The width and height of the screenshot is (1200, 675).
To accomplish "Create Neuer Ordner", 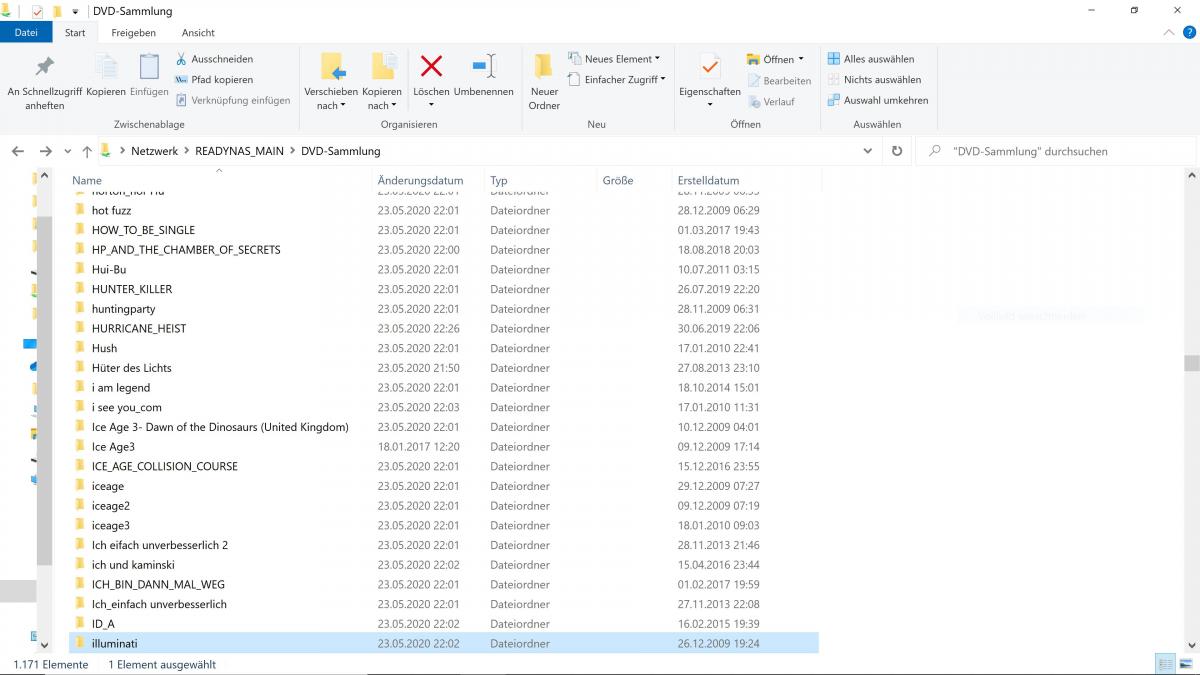I will pyautogui.click(x=544, y=82).
